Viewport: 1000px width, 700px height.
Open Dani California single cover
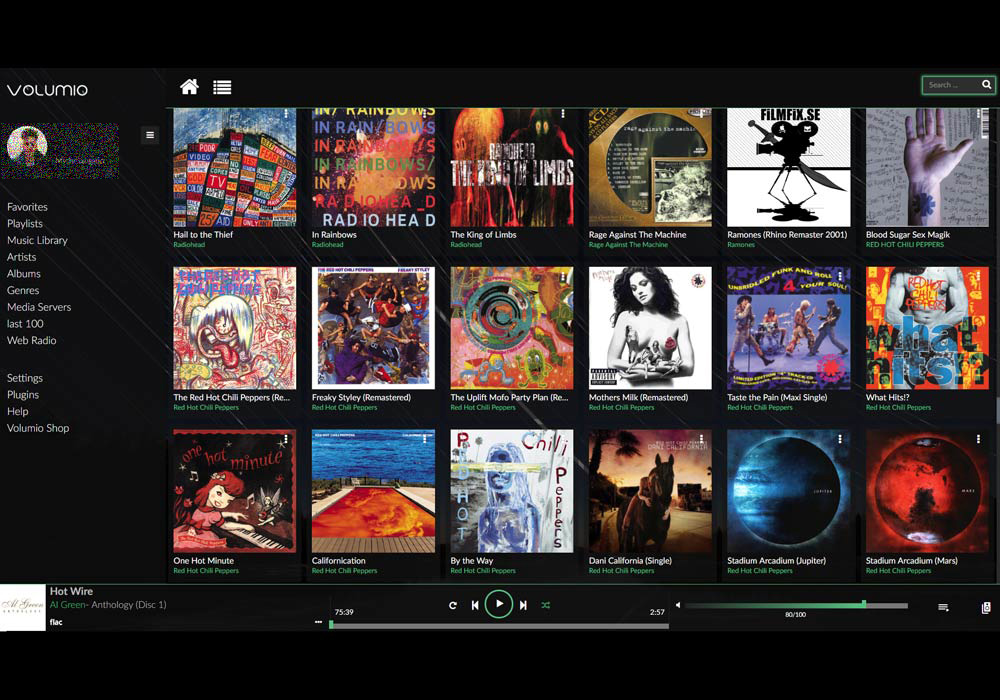click(x=650, y=491)
